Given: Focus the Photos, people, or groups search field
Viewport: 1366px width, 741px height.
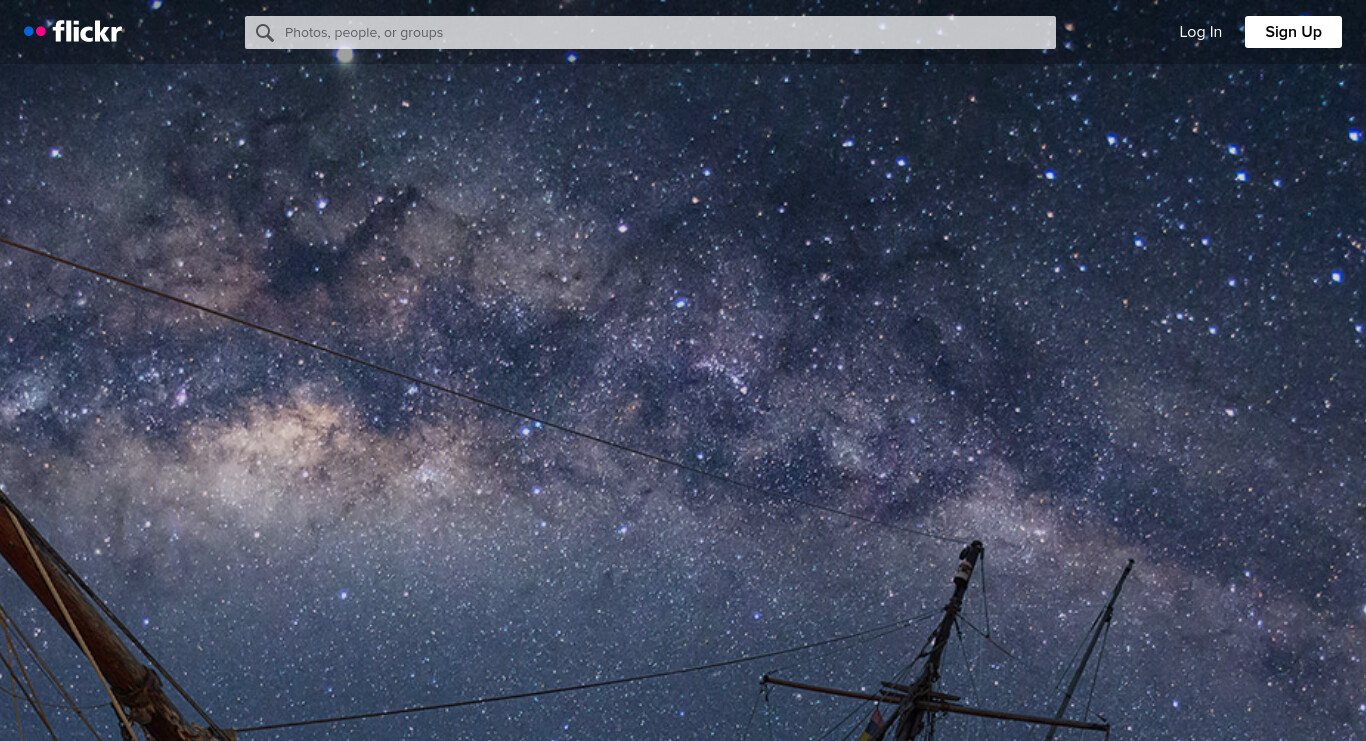Looking at the screenshot, I should 650,32.
